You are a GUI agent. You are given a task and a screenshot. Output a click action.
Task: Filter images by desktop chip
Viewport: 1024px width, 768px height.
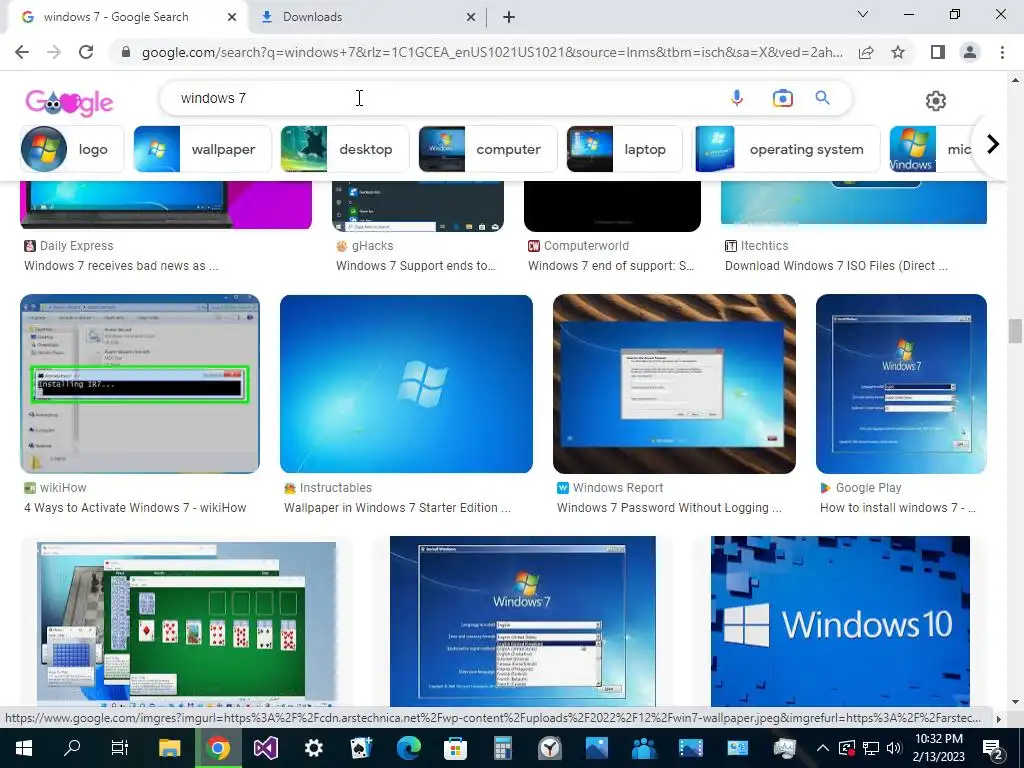[345, 149]
